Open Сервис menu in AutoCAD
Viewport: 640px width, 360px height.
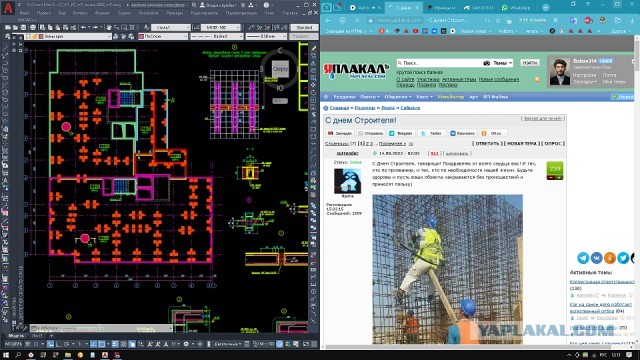click(124, 13)
